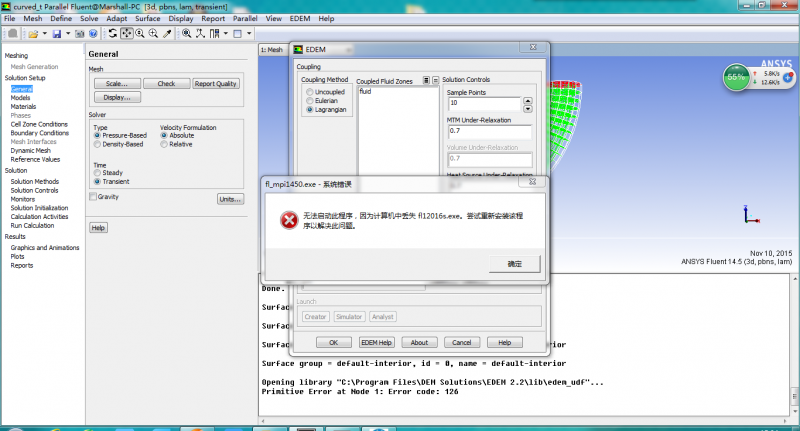Click the EDEM dialog title icon
The height and width of the screenshot is (431, 800).
click(297, 49)
